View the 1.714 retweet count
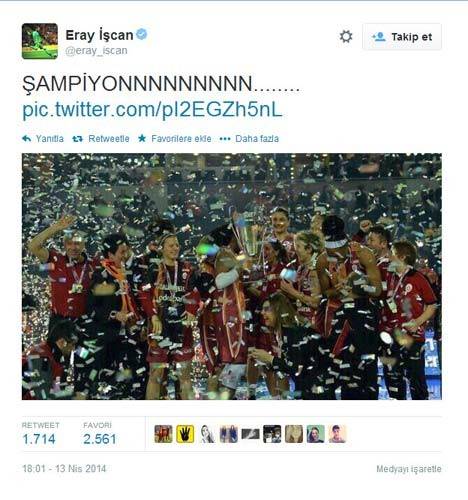The width and height of the screenshot is (468, 500). point(39,439)
